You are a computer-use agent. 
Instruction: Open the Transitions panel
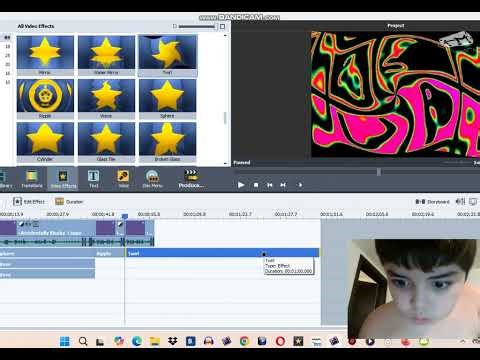coord(32,179)
